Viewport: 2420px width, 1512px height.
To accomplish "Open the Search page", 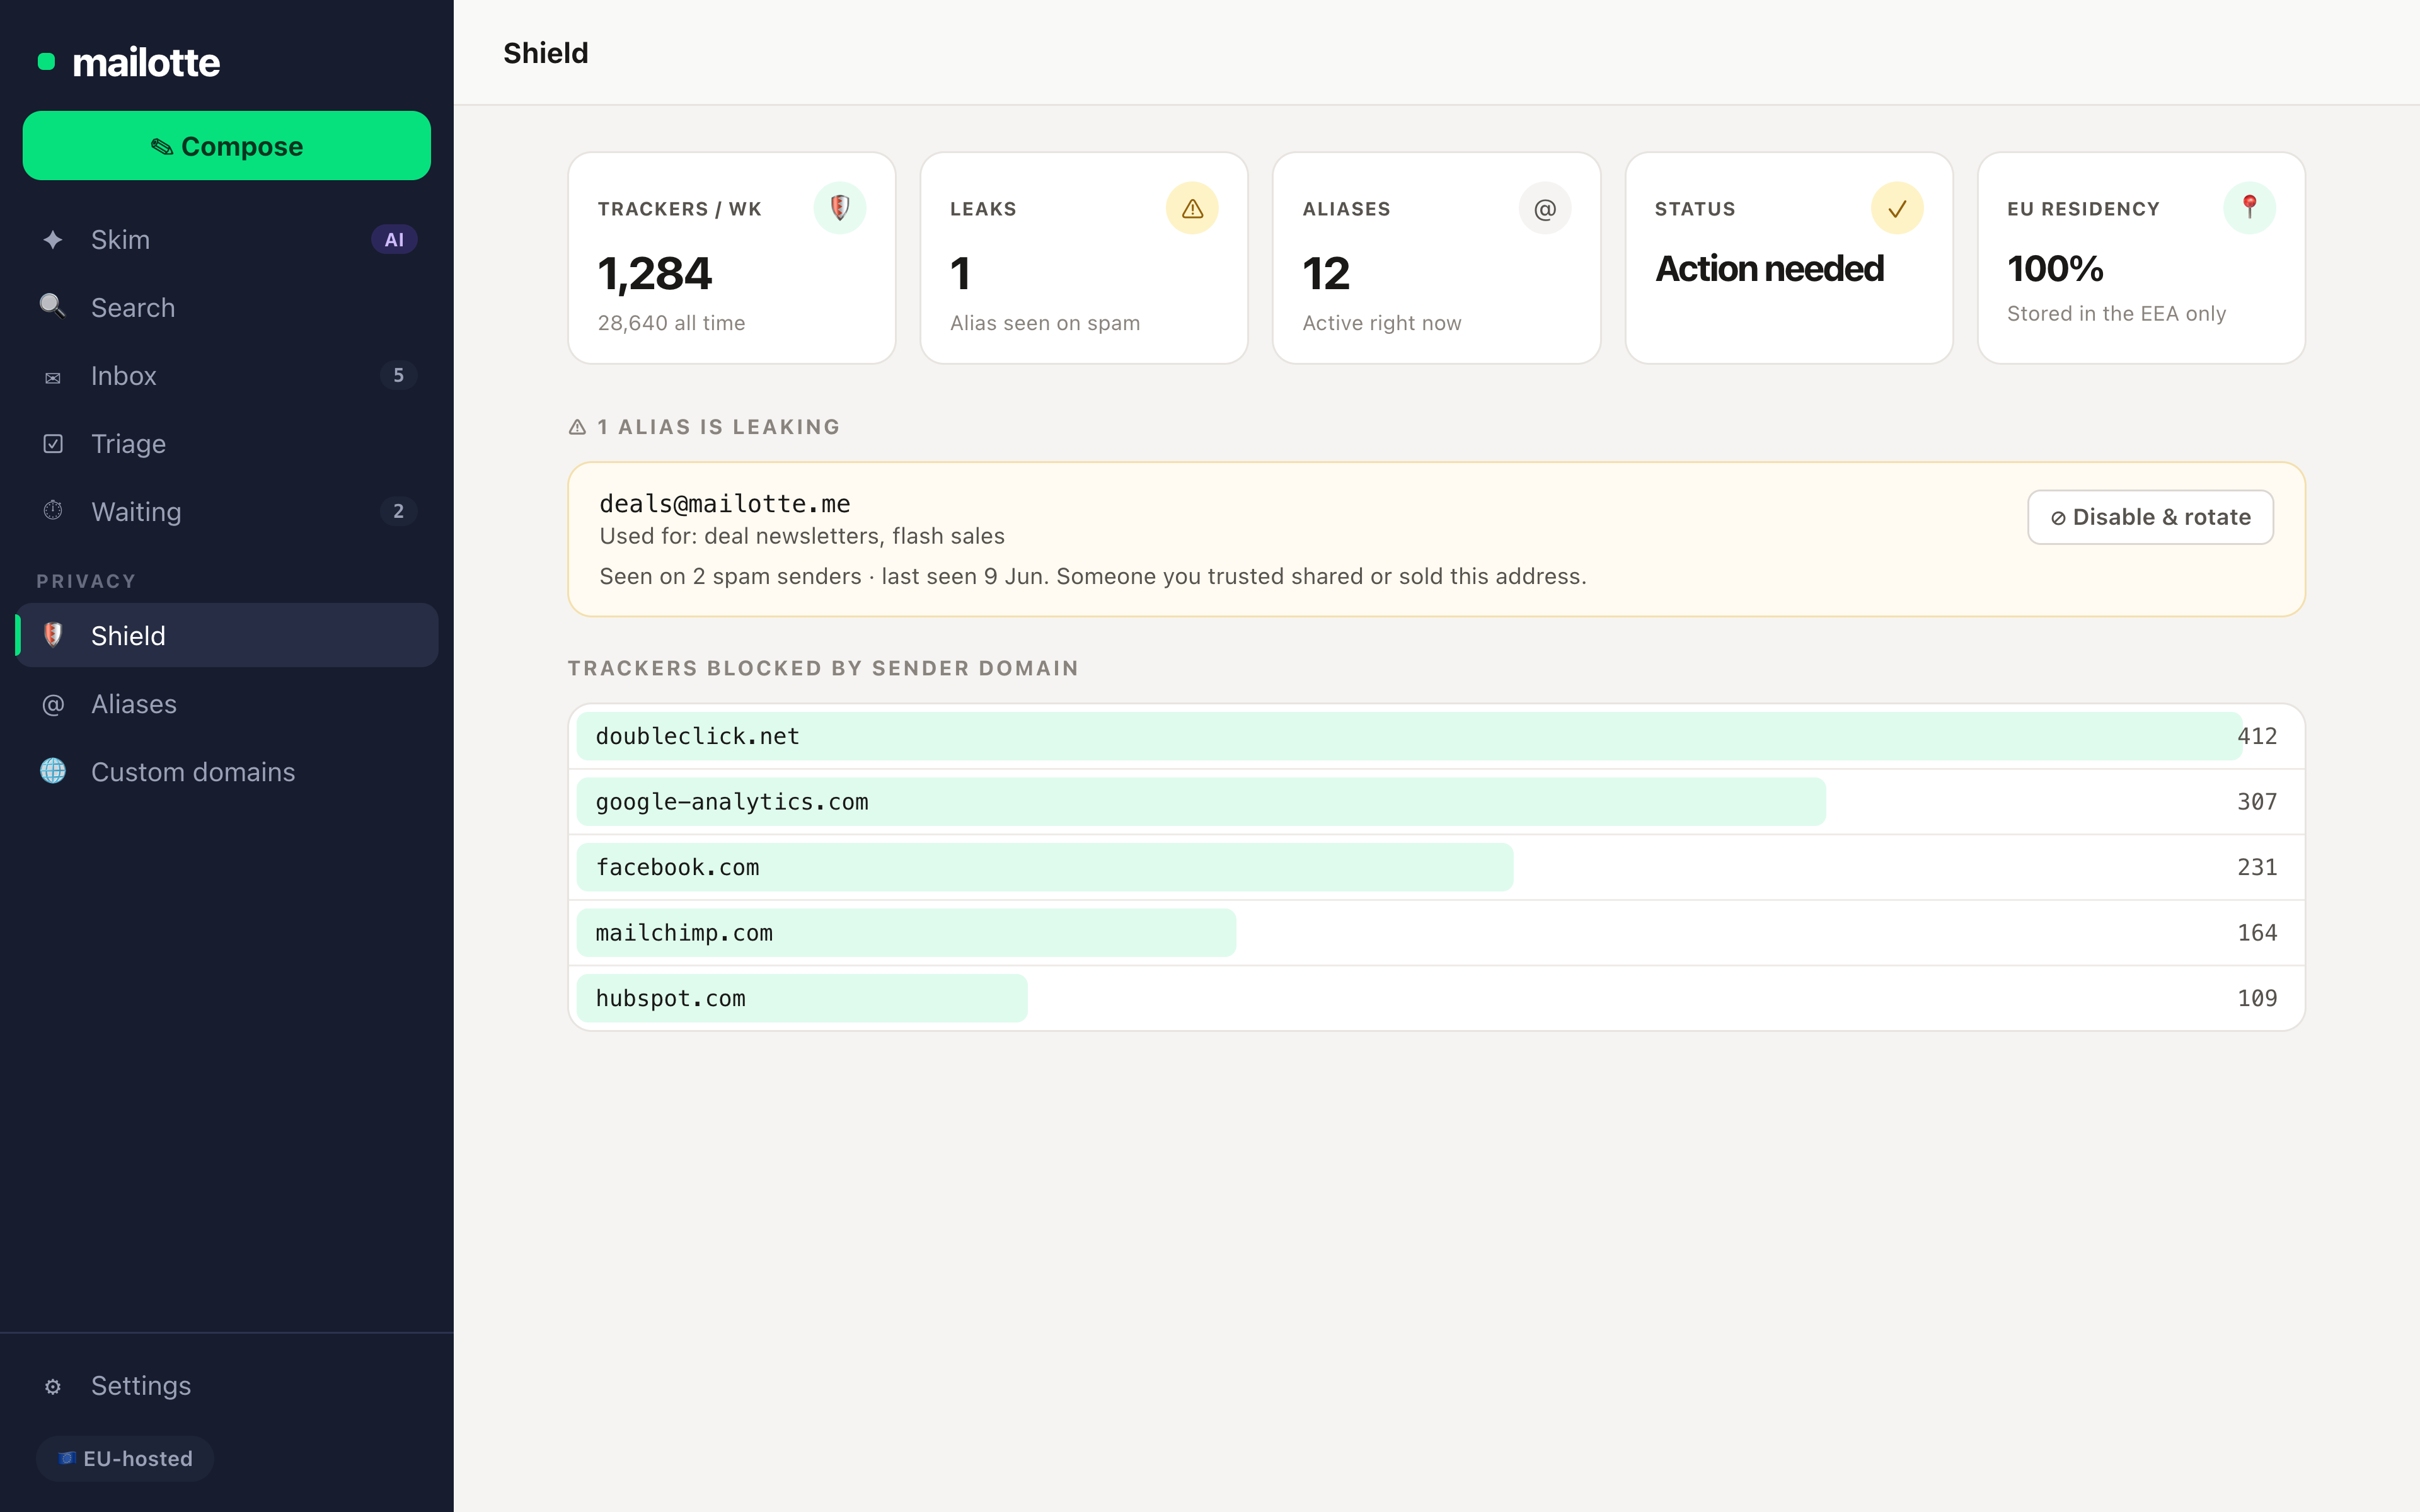I will (227, 308).
